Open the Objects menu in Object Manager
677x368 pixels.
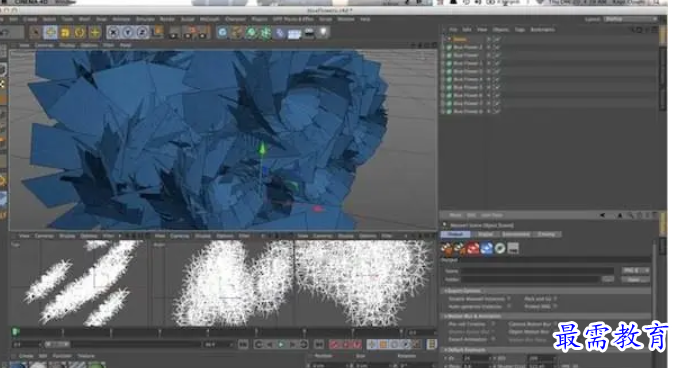point(501,30)
